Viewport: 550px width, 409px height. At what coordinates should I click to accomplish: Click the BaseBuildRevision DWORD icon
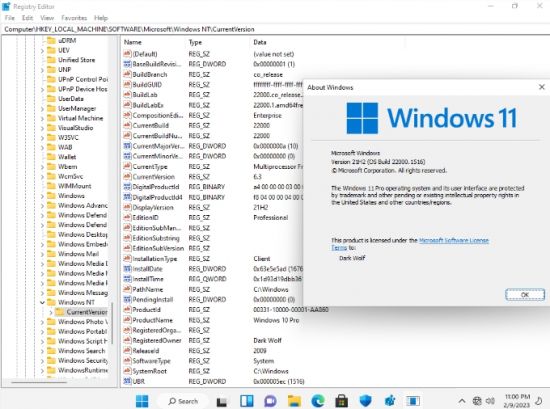click(x=127, y=64)
